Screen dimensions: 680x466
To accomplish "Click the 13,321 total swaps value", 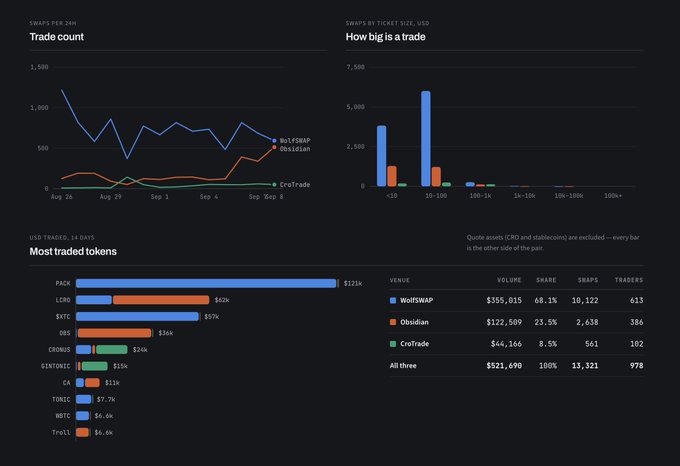I will pyautogui.click(x=585, y=365).
